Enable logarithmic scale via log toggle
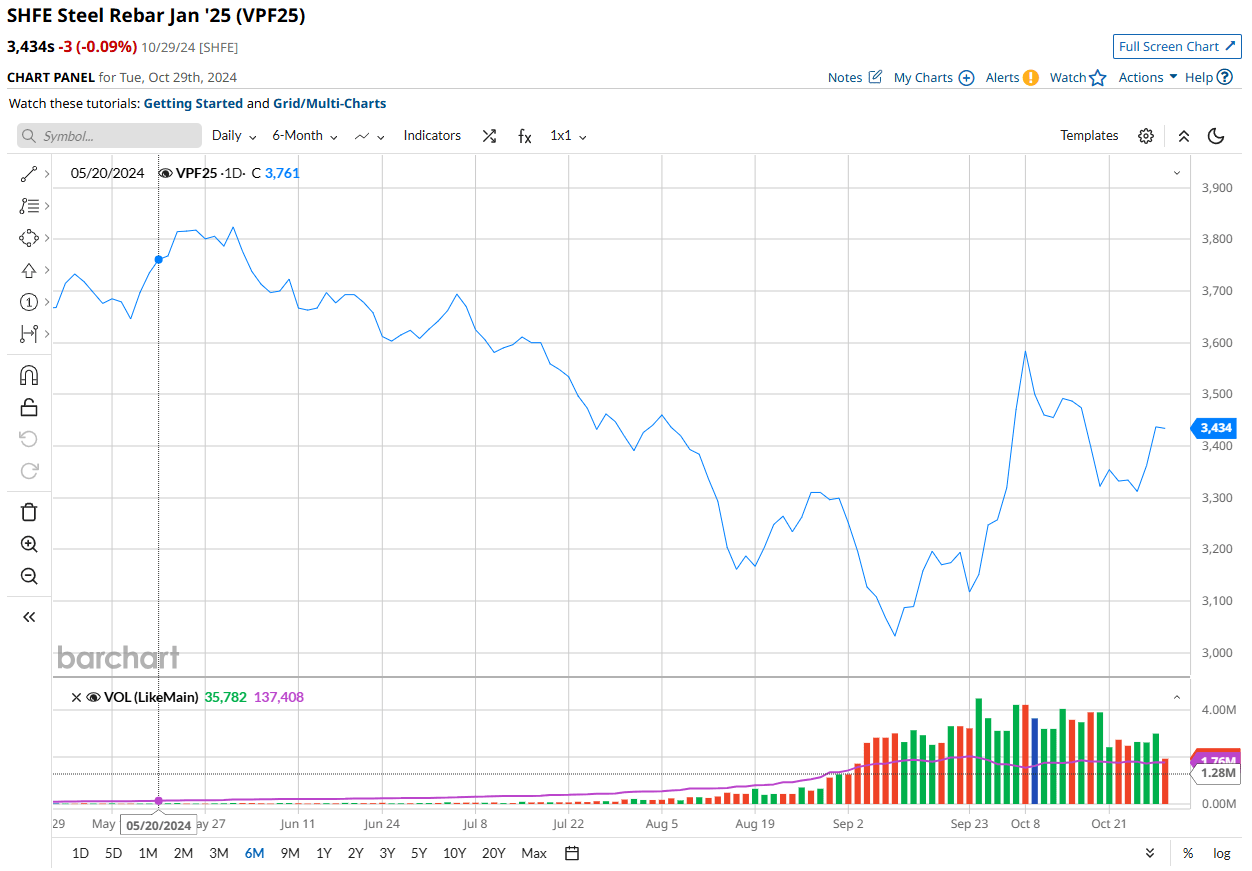1252x871 pixels. tap(1221, 853)
